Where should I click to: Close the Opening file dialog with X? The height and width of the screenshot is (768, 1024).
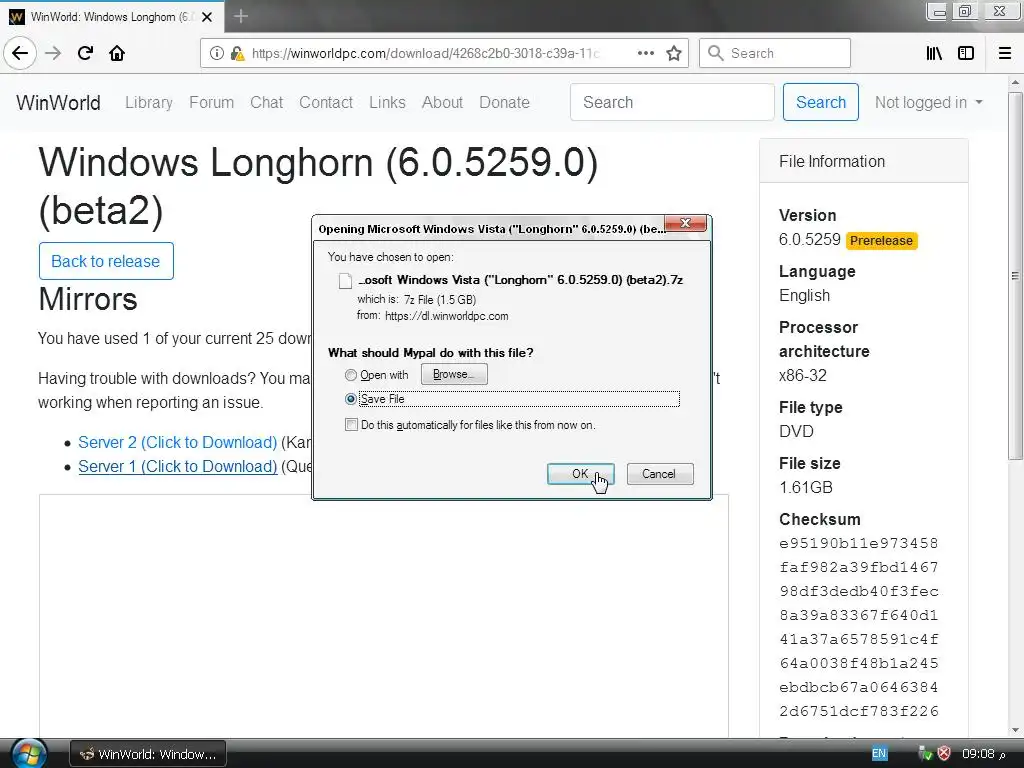(x=685, y=223)
